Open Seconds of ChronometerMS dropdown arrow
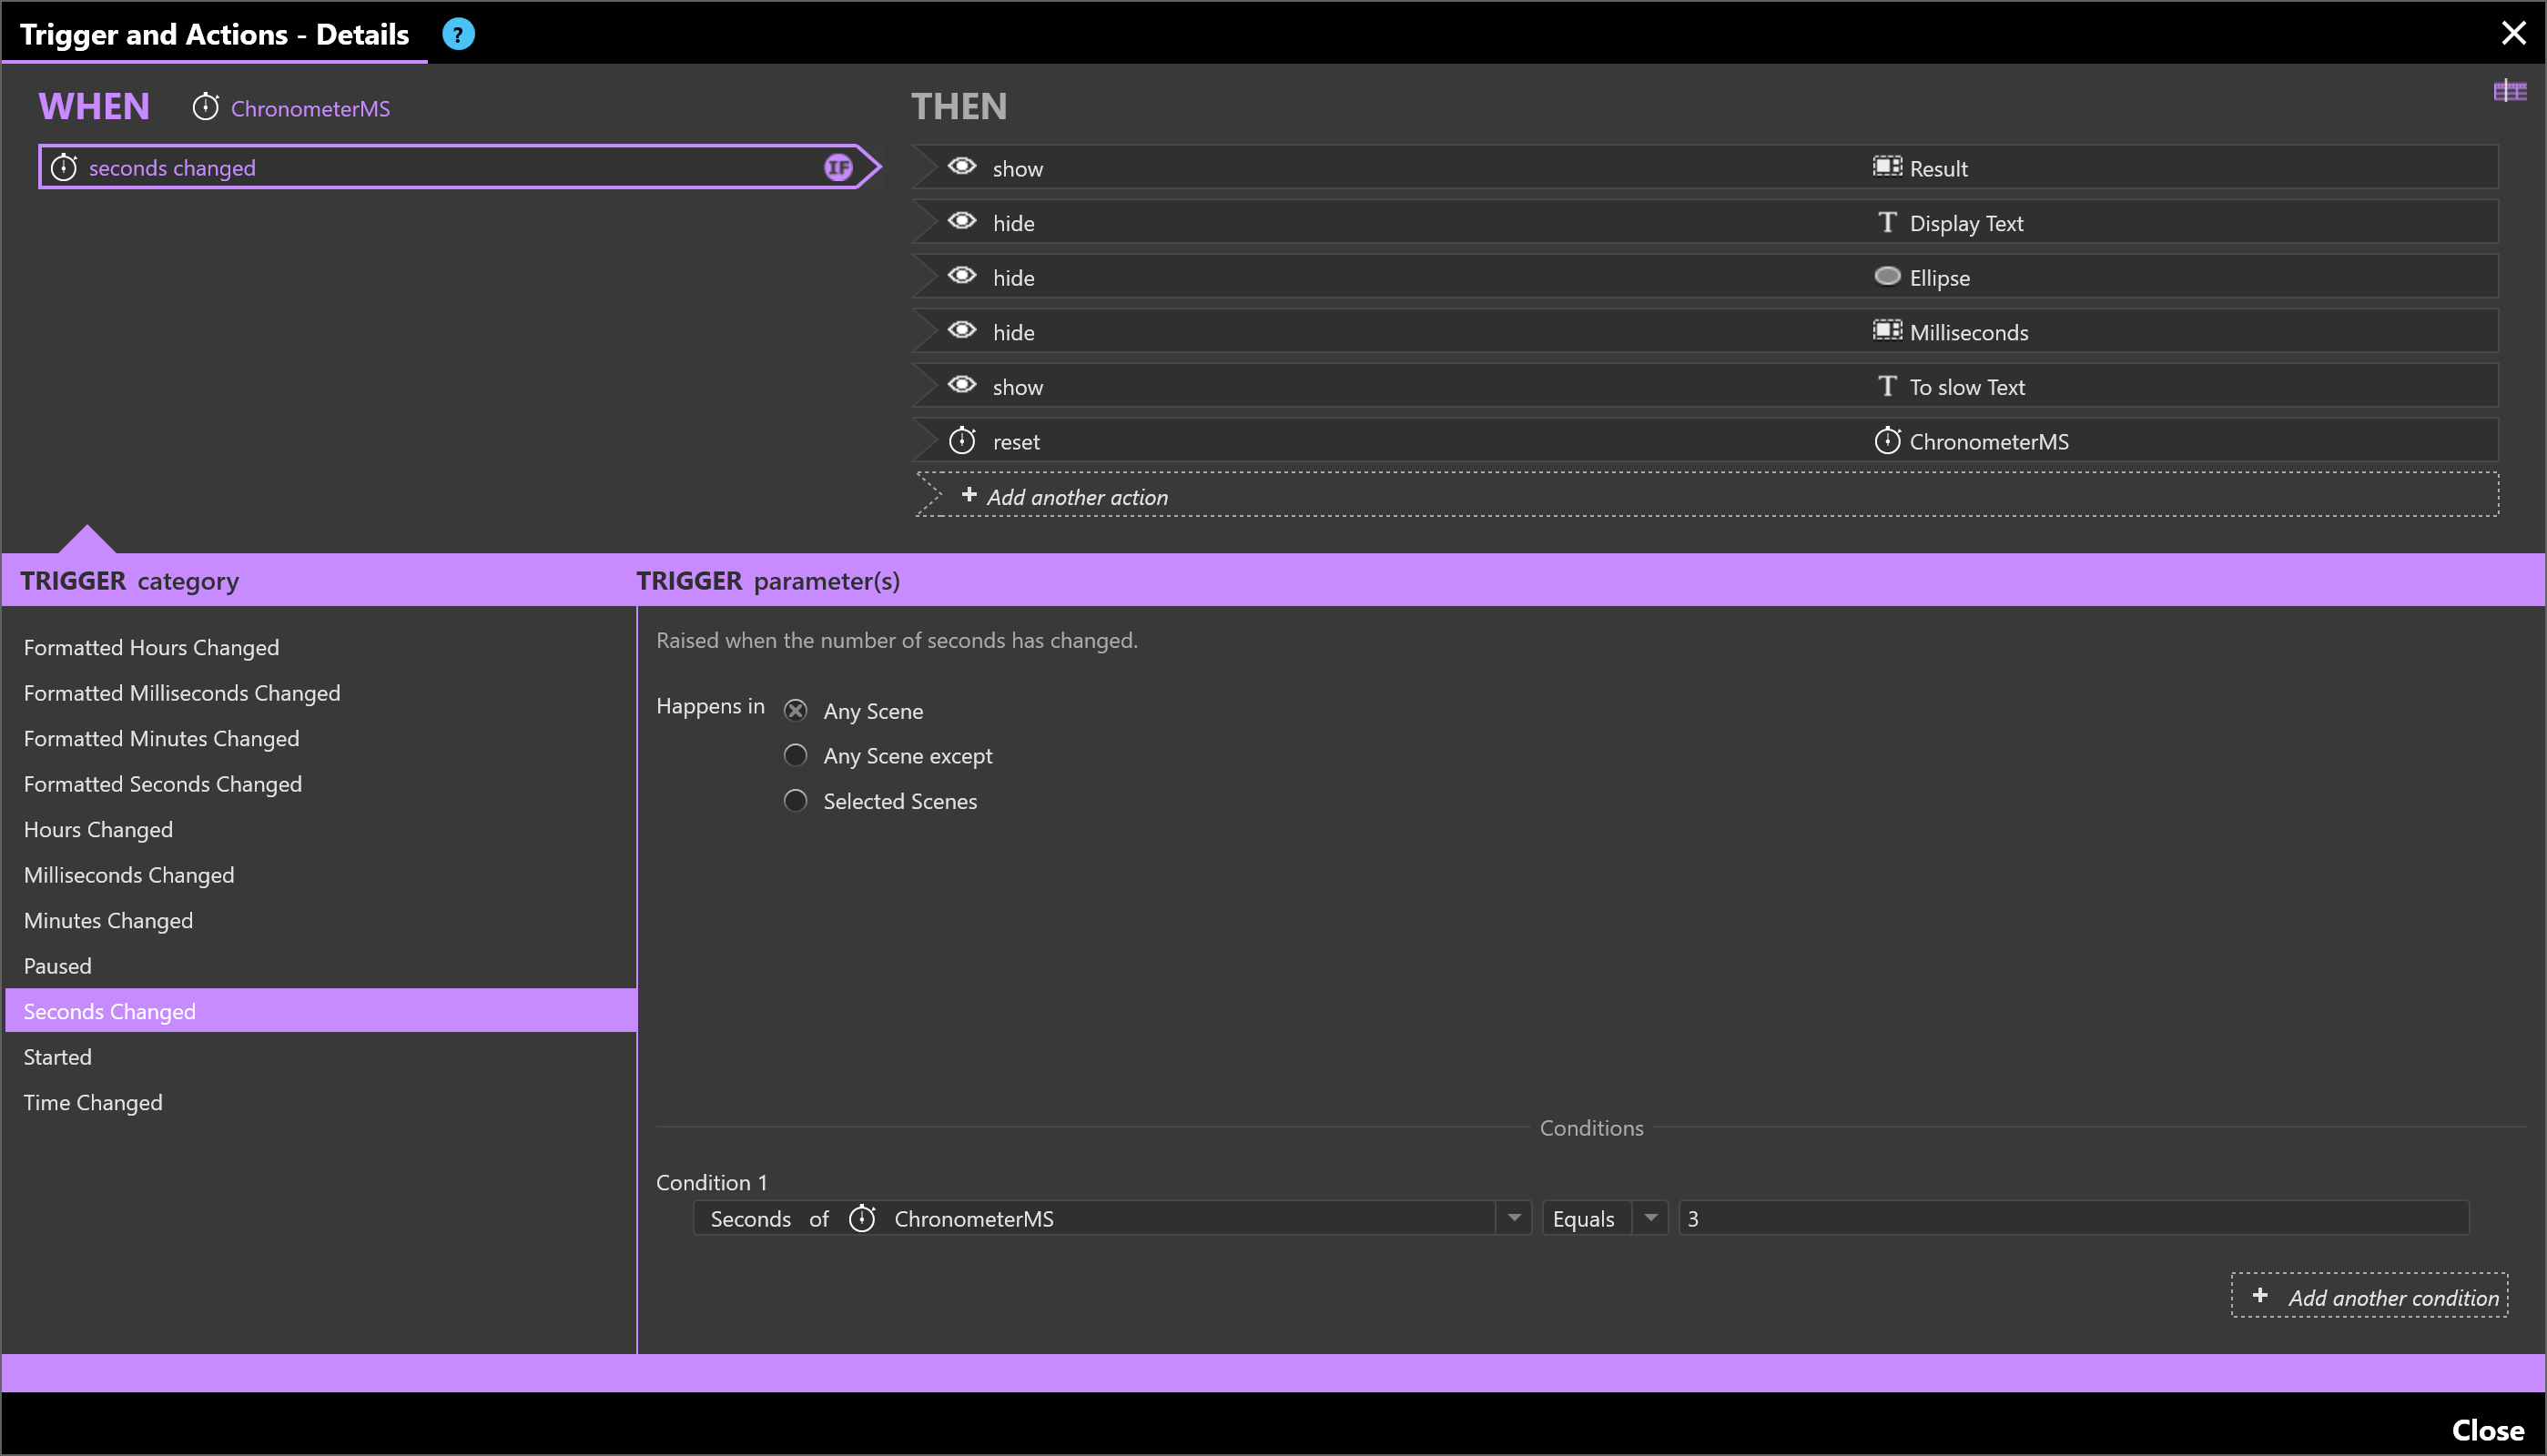 point(1514,1218)
